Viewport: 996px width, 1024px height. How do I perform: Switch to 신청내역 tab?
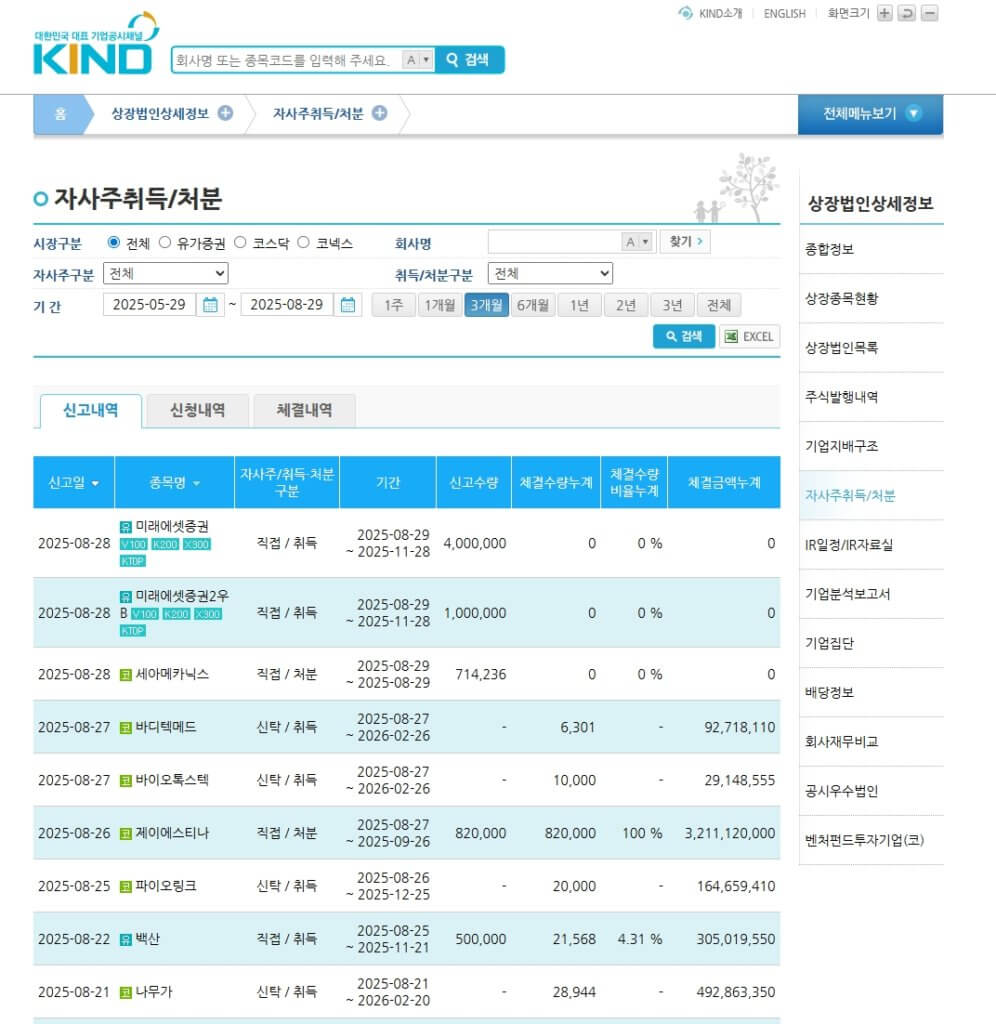coord(197,411)
